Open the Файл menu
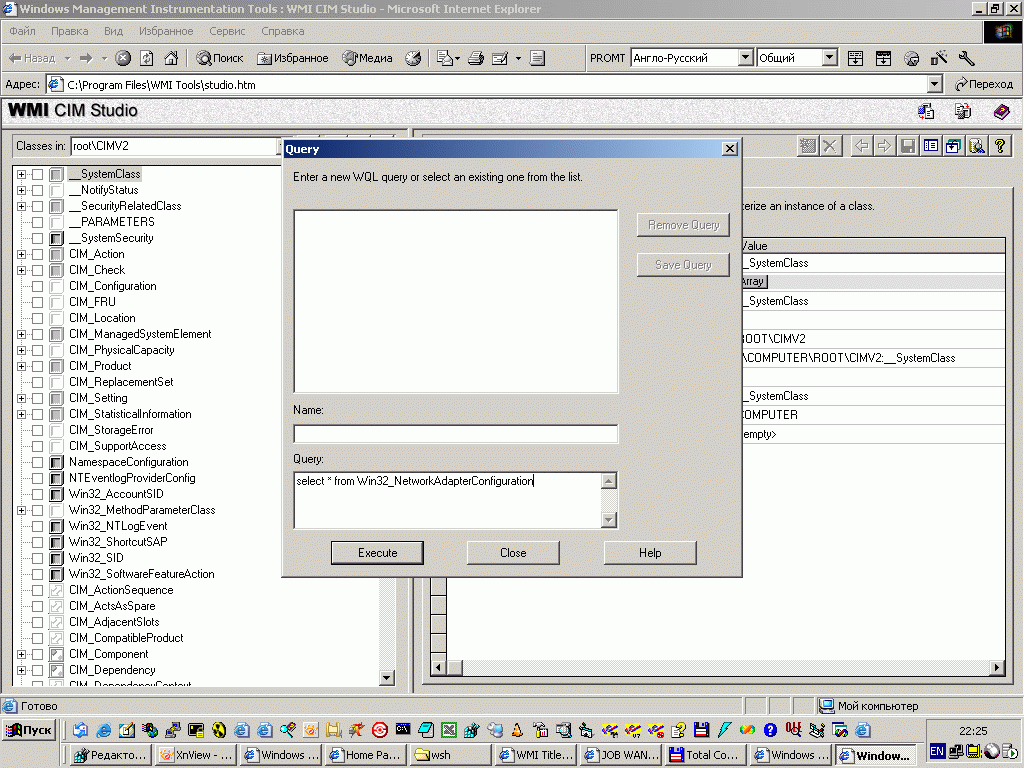1024x768 pixels. [x=22, y=31]
